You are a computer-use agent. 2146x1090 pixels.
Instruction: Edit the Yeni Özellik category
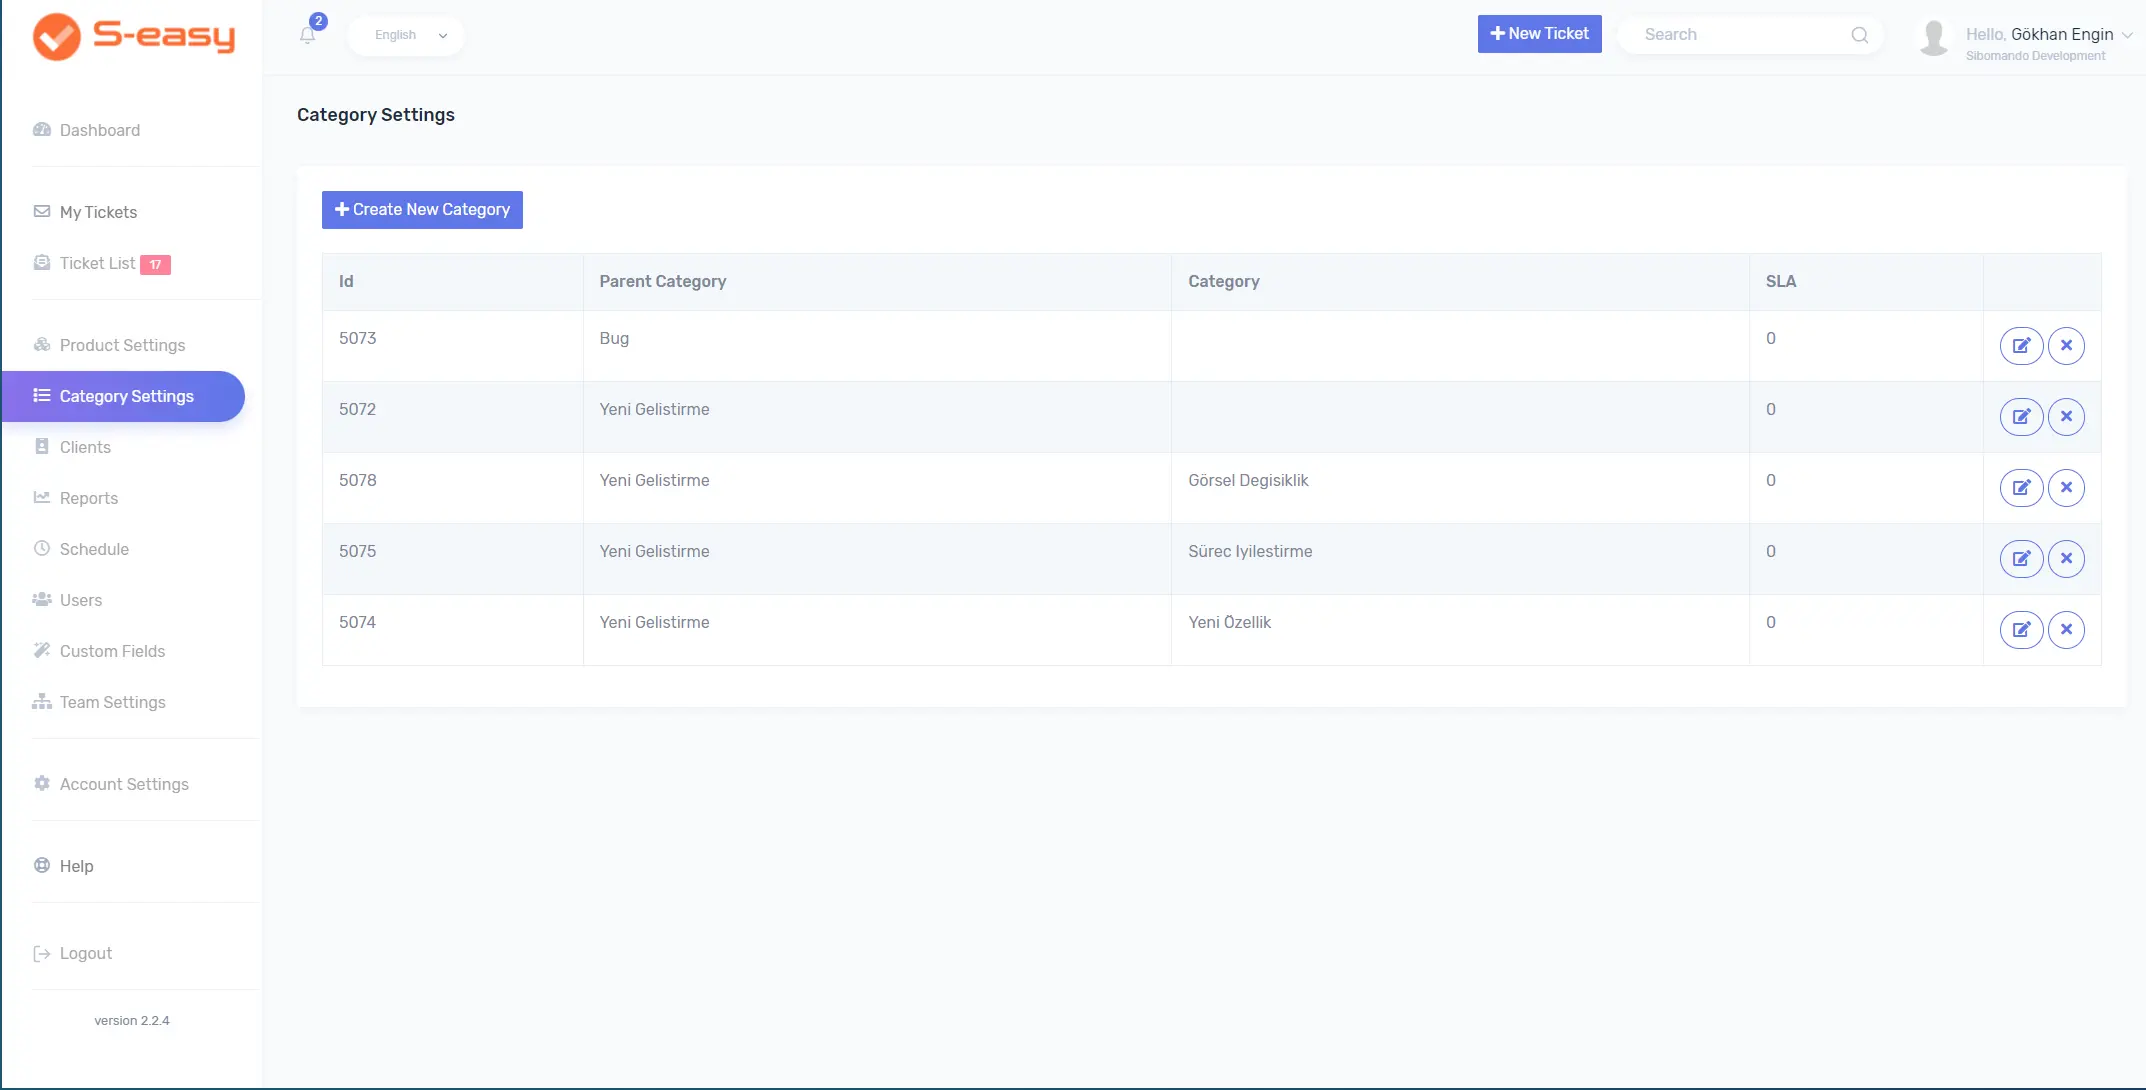(2021, 630)
